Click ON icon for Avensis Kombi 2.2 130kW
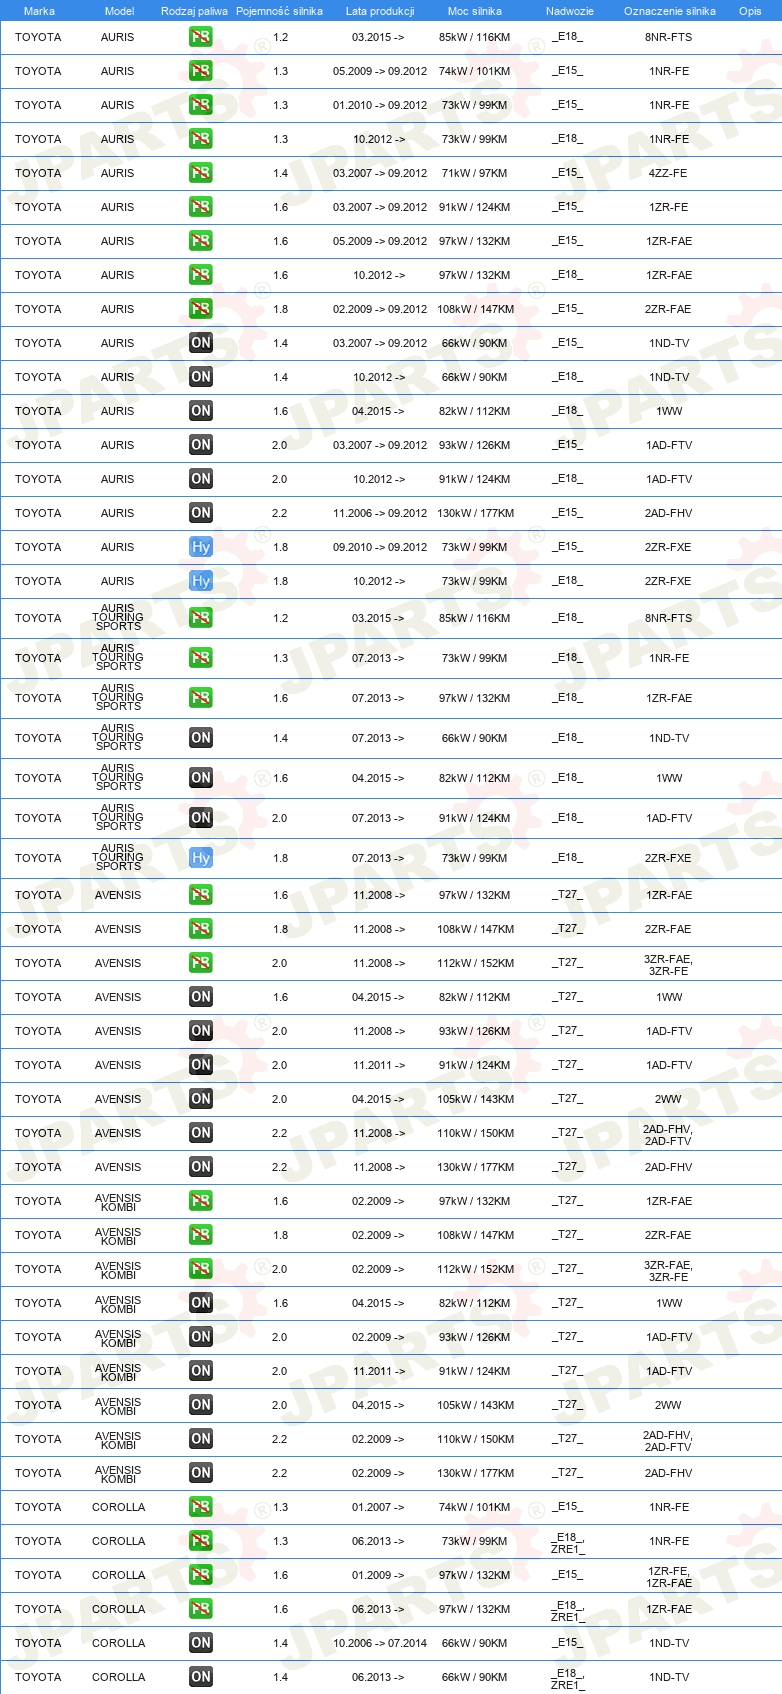Image resolution: width=782 pixels, height=1694 pixels. 201,1473
